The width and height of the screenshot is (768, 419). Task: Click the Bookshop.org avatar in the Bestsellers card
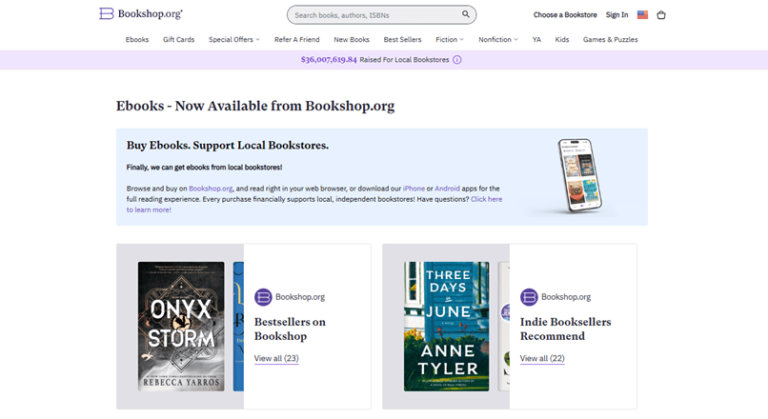263,297
